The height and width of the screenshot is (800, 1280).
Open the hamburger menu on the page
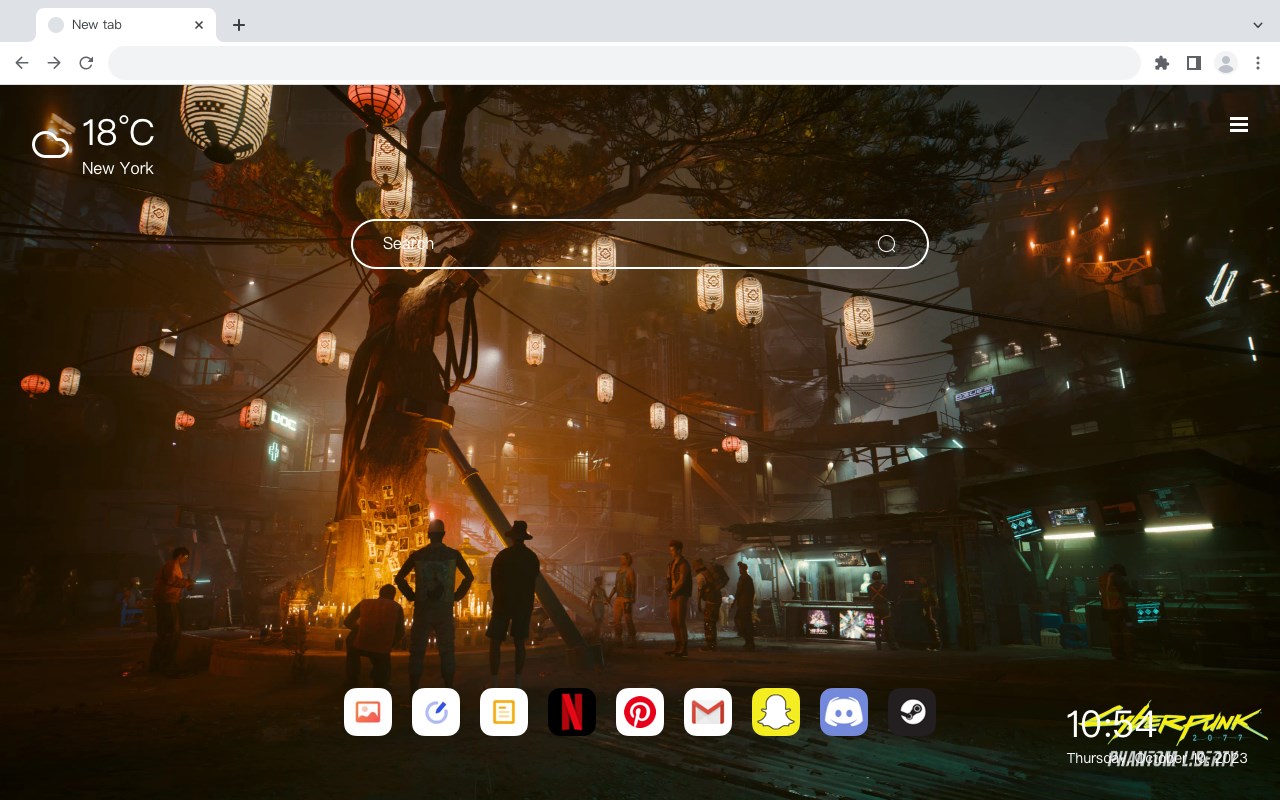(1239, 125)
